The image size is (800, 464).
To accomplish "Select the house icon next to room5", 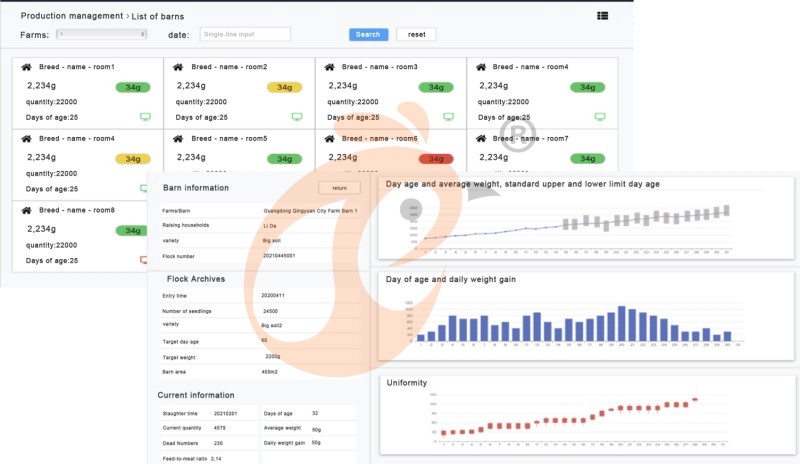I will pyautogui.click(x=178, y=139).
